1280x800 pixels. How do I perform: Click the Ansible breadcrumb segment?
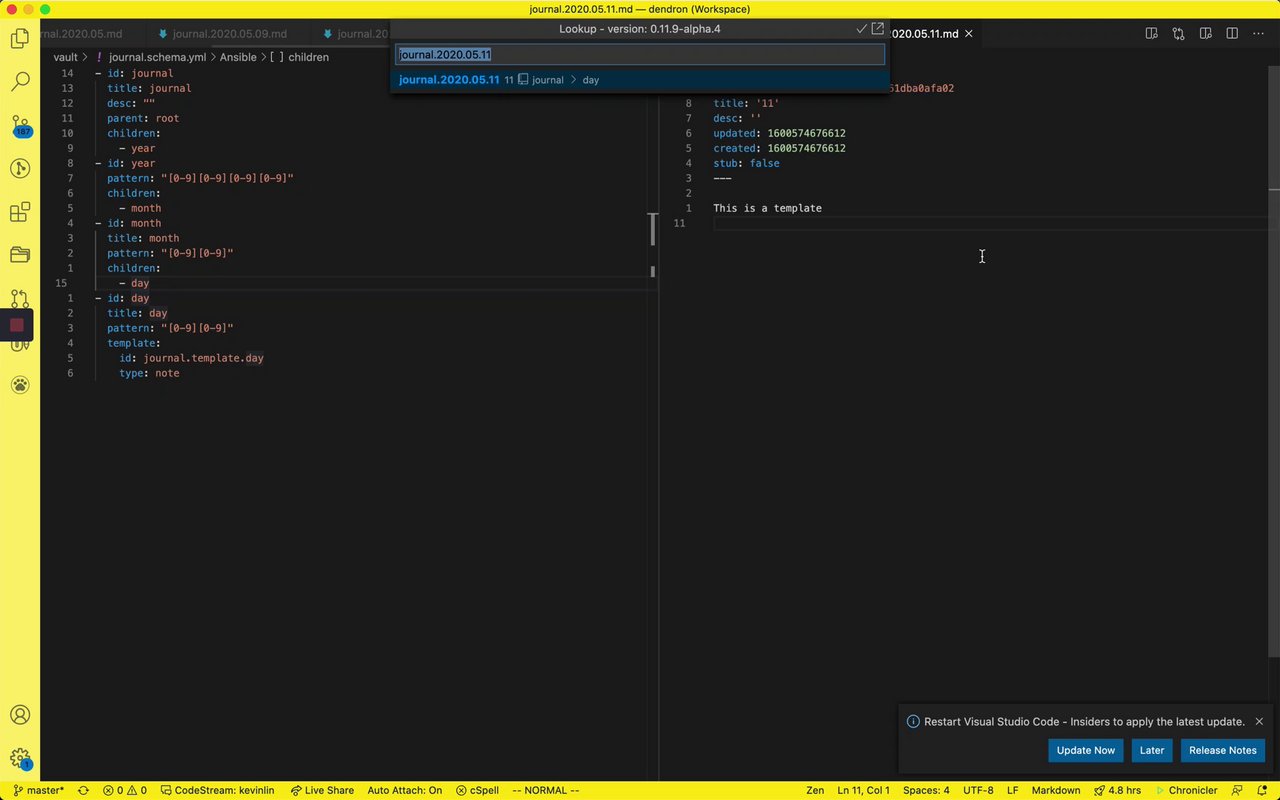[238, 57]
